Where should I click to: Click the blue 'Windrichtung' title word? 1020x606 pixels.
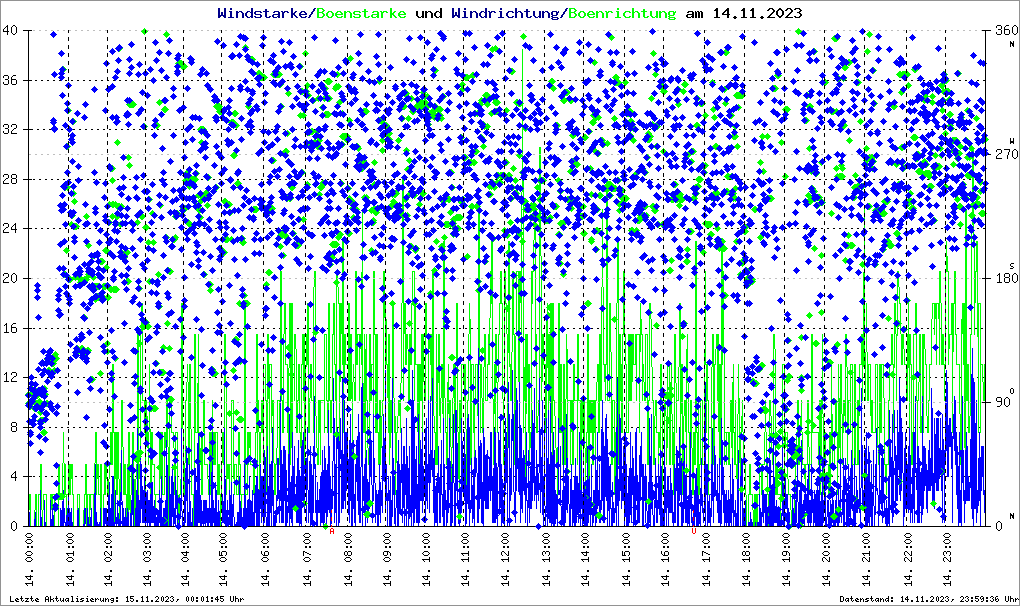point(505,13)
